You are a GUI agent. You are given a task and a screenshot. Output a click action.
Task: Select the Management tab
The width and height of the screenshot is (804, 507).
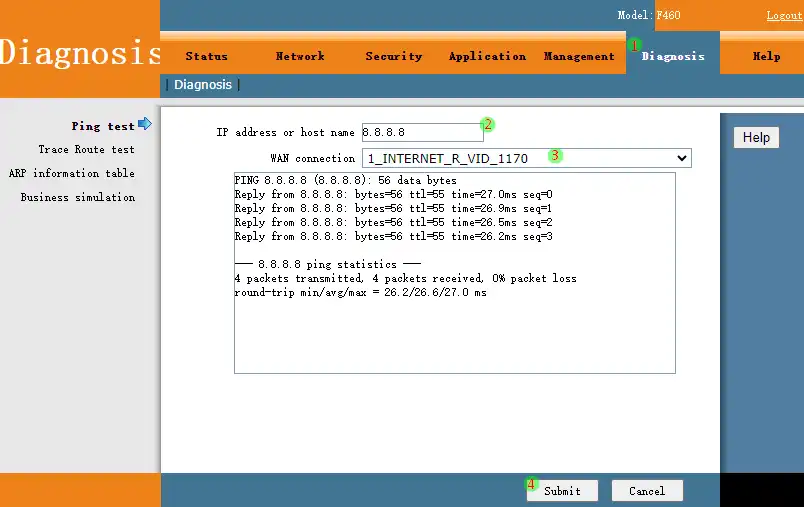579,57
